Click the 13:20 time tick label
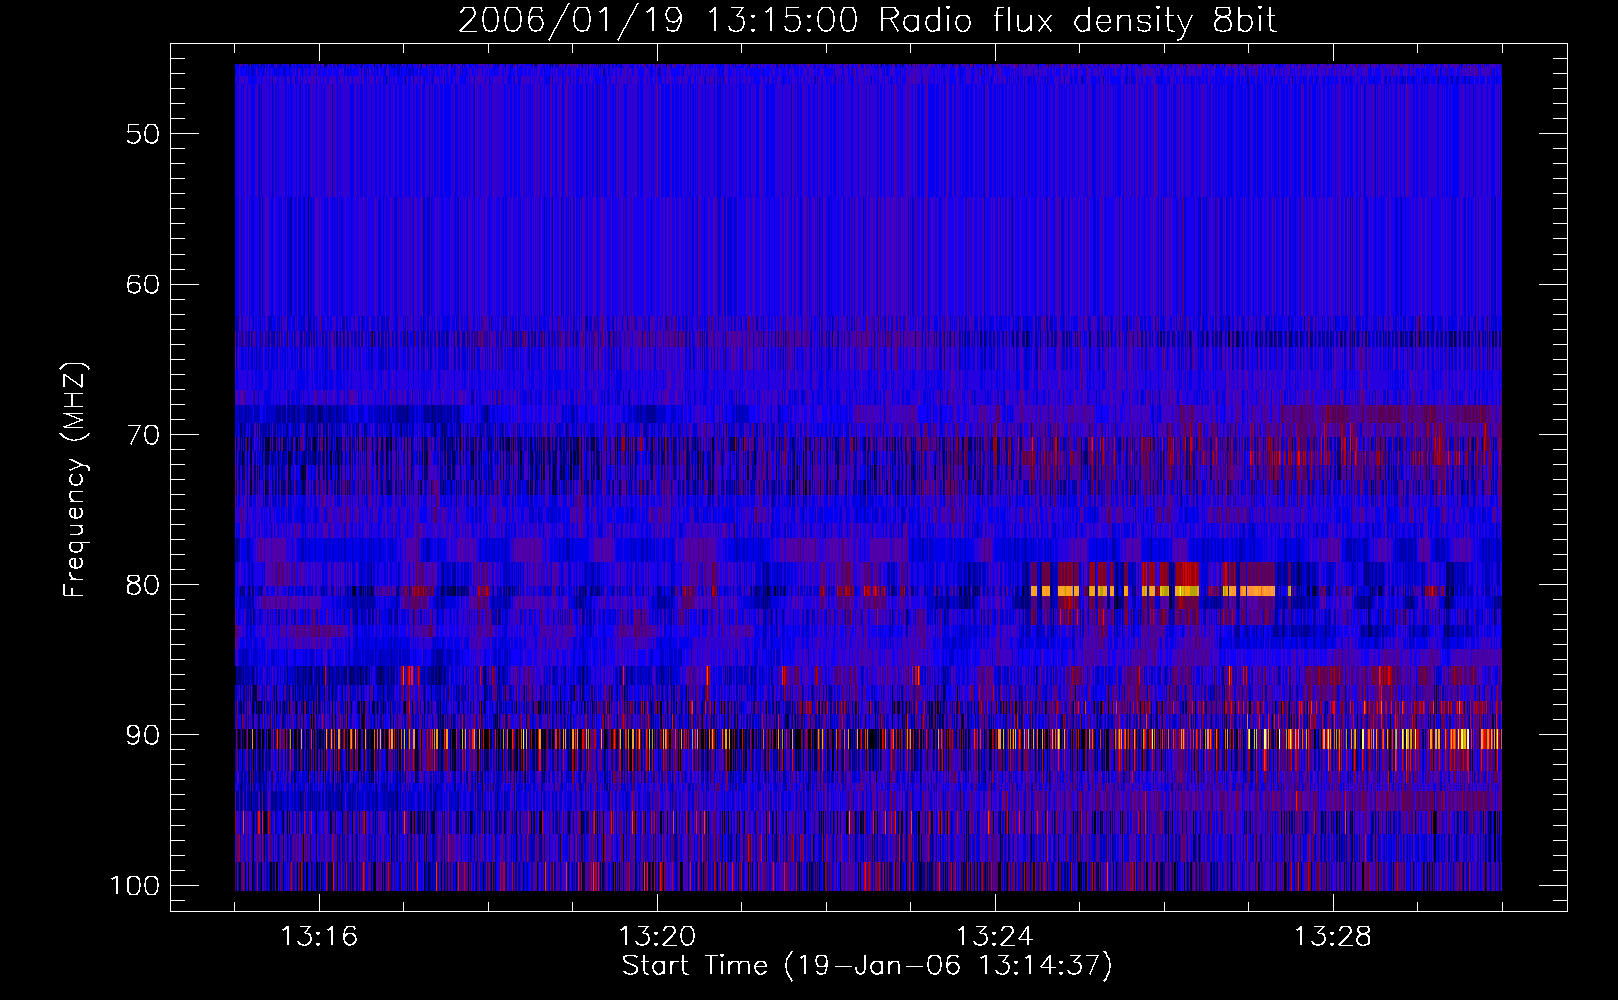 pos(657,937)
